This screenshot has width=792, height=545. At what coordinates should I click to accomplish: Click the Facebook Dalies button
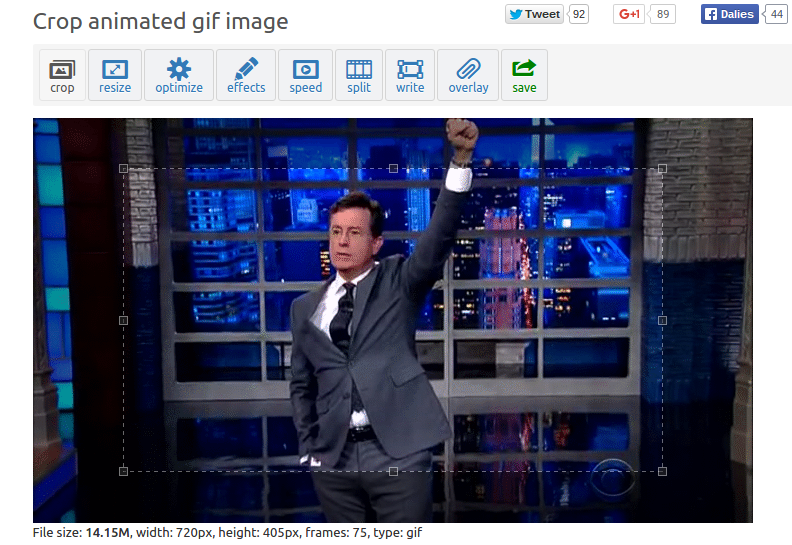tap(729, 14)
